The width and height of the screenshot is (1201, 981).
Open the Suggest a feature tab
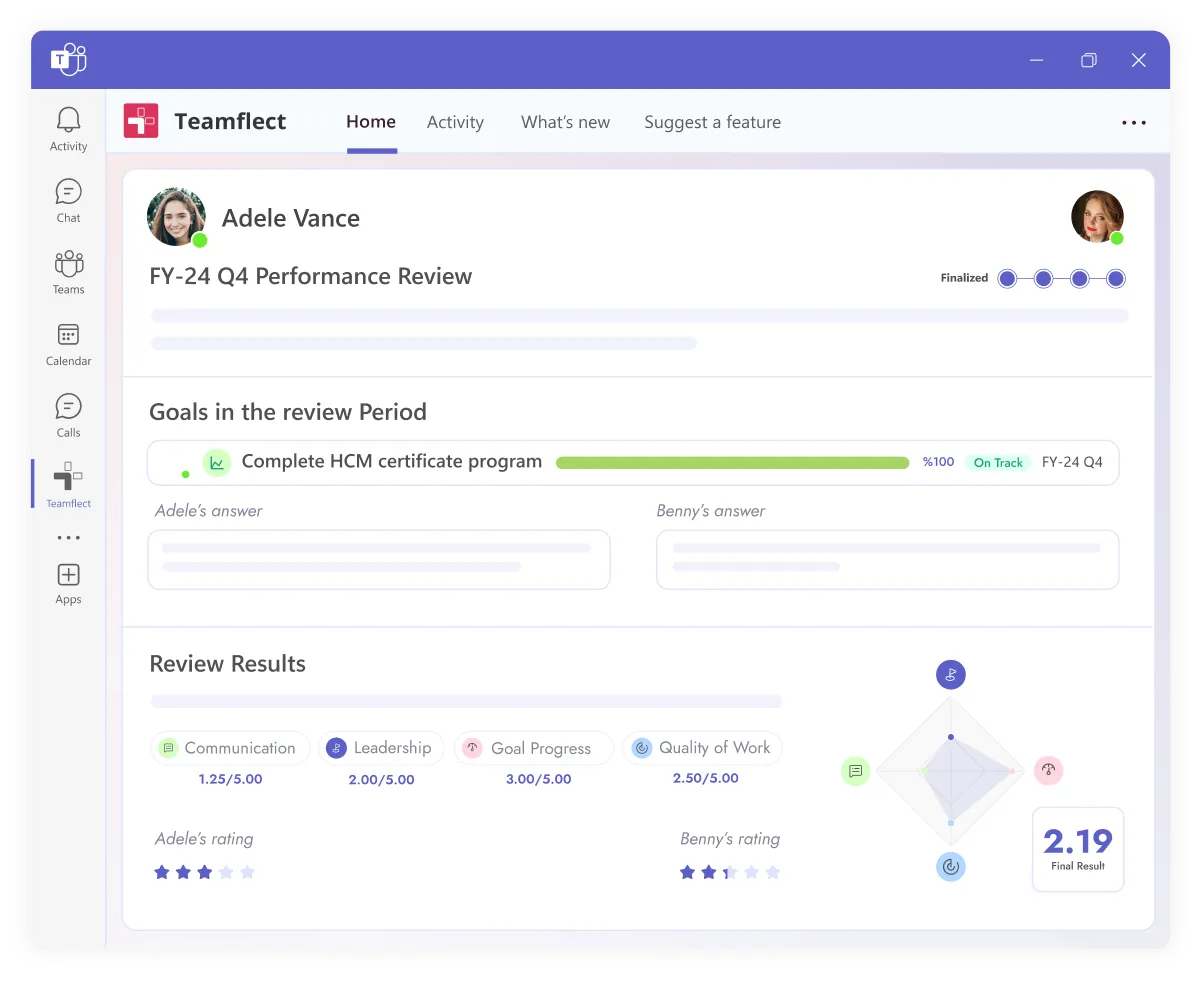[712, 122]
